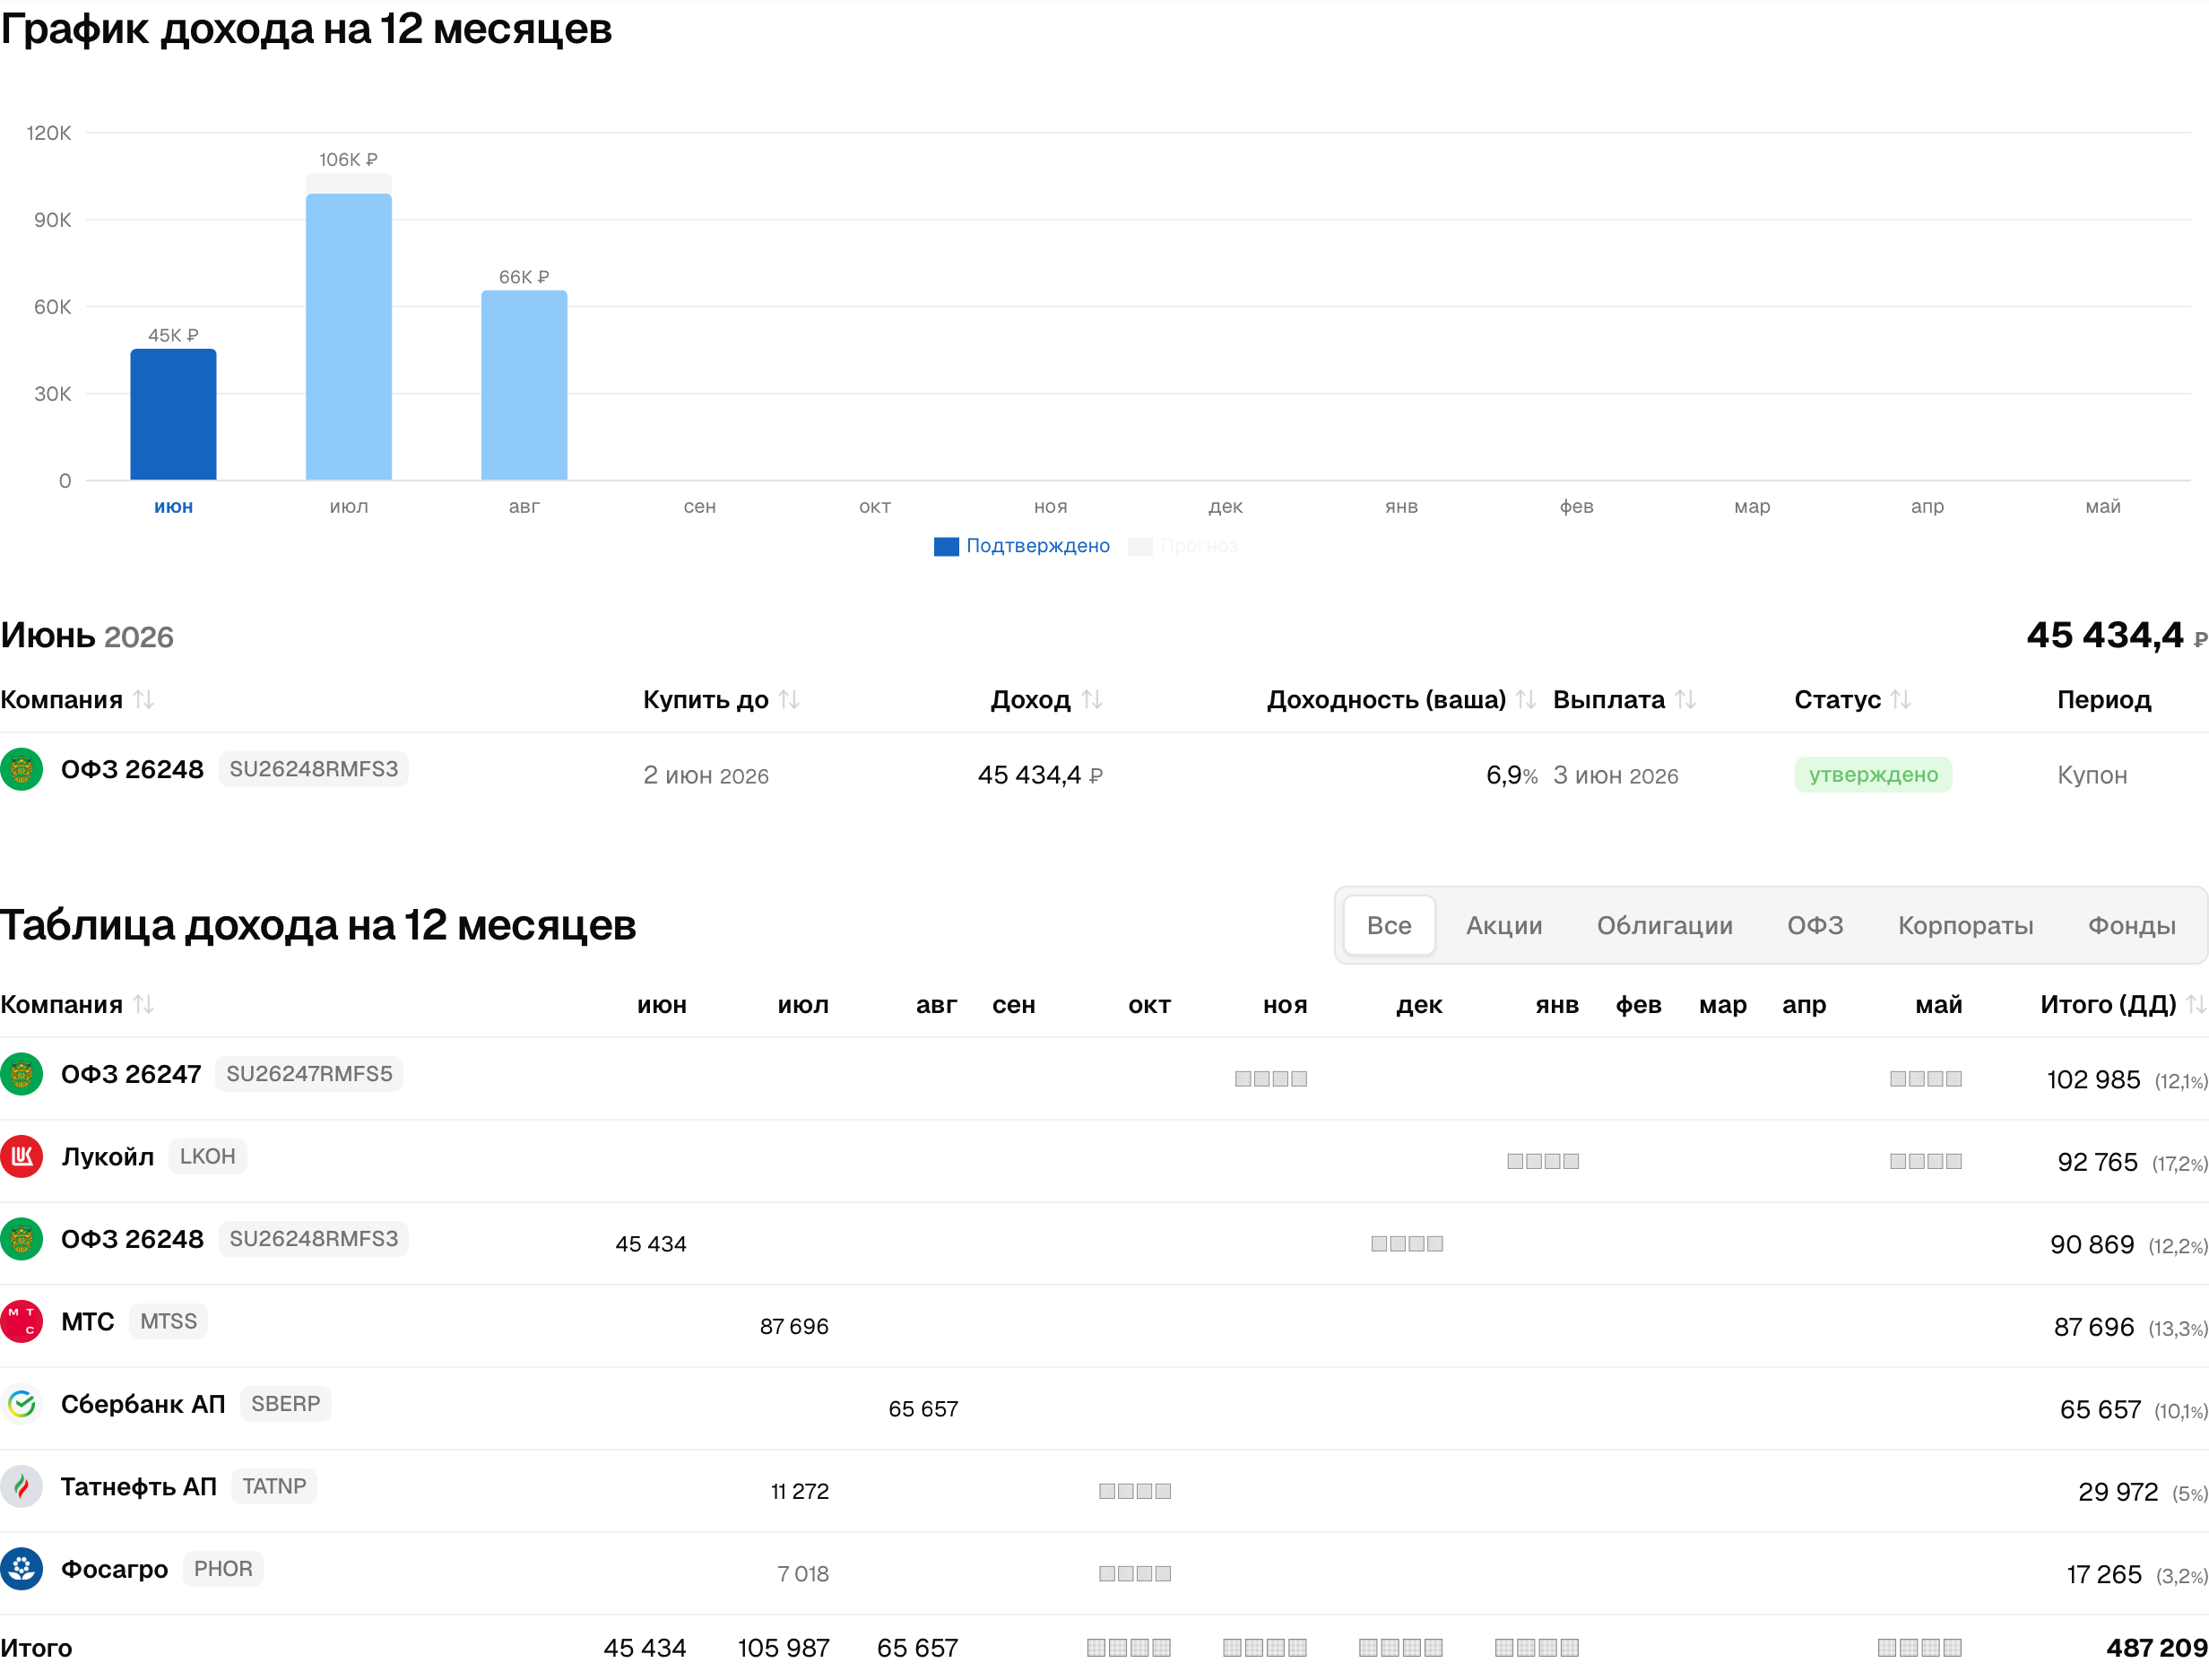This screenshot has height=1680, width=2209.
Task: Filter by the ОФЗ tab
Action: (1815, 926)
